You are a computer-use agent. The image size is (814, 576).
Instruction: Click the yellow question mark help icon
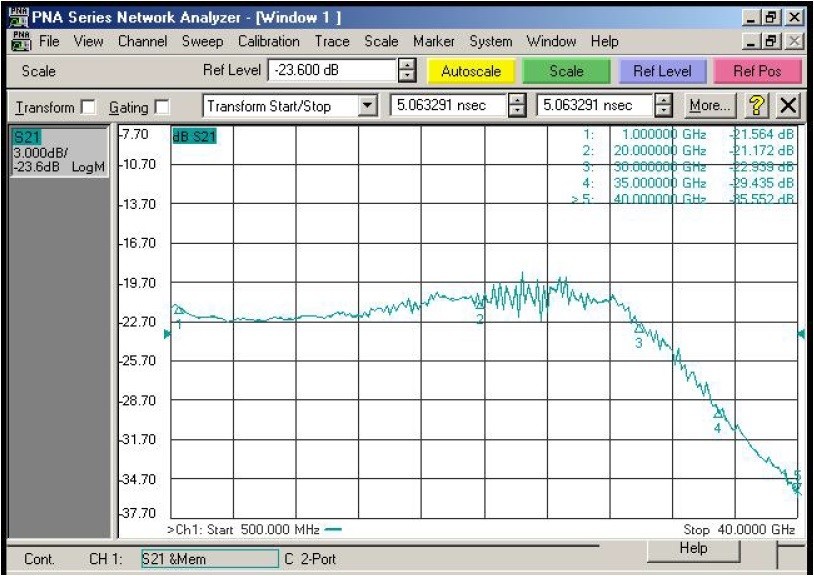coord(757,106)
